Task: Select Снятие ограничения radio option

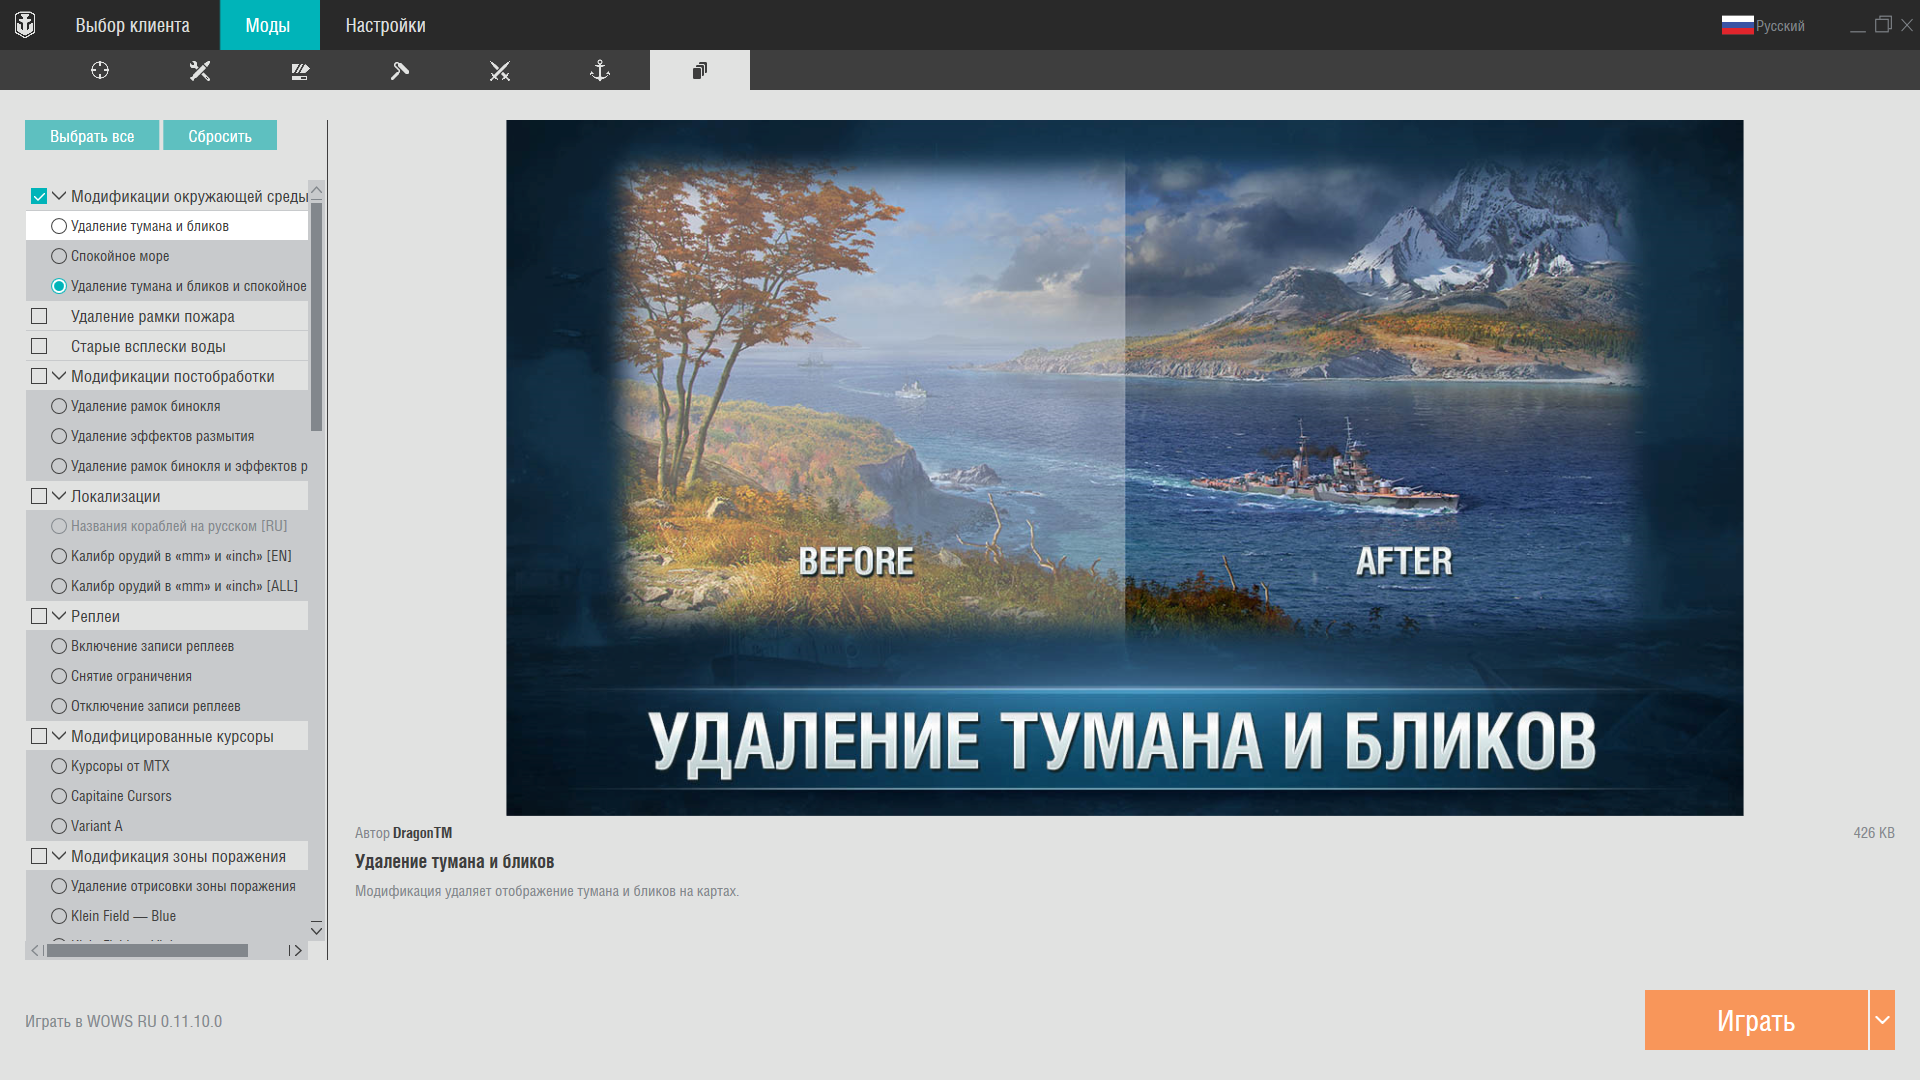Action: pyautogui.click(x=59, y=676)
